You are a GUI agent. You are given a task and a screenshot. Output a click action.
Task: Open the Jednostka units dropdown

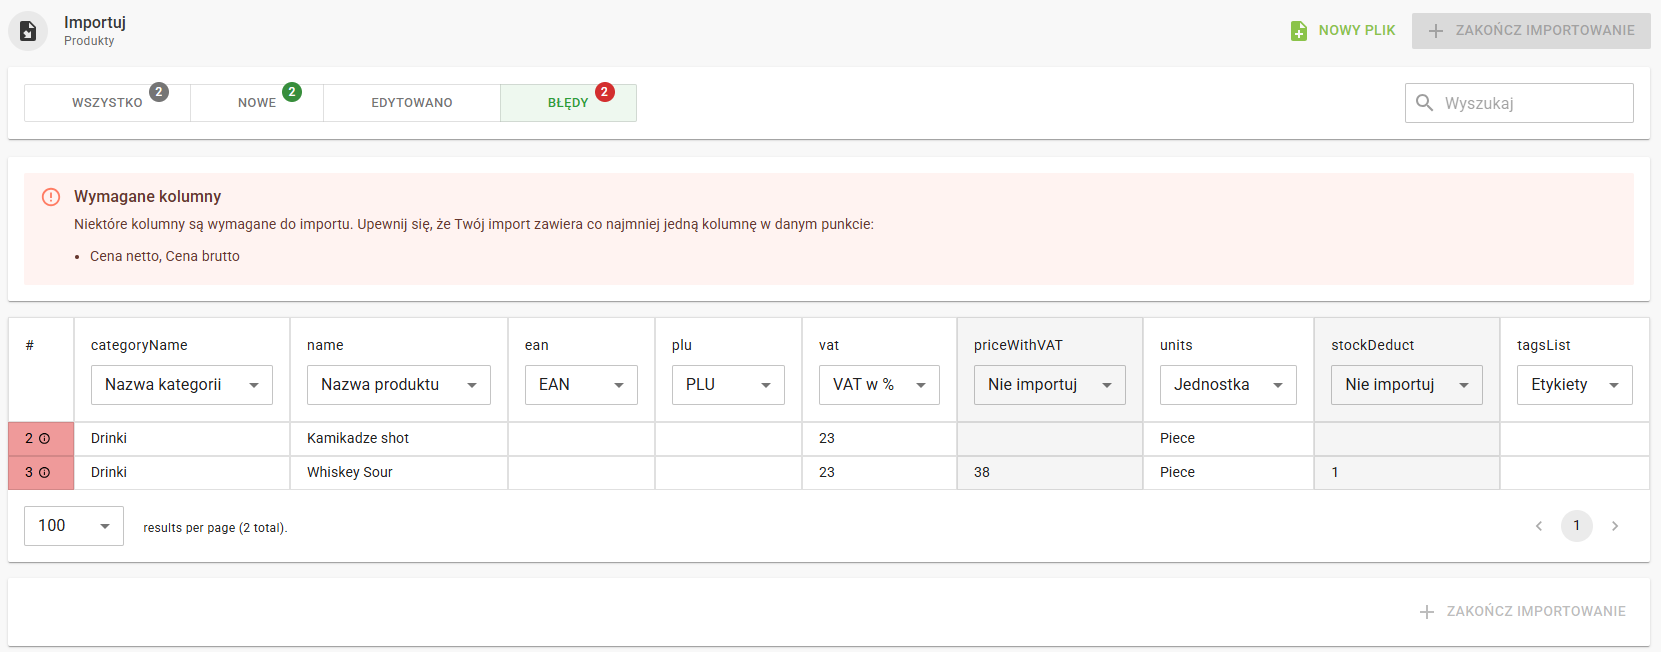1227,385
